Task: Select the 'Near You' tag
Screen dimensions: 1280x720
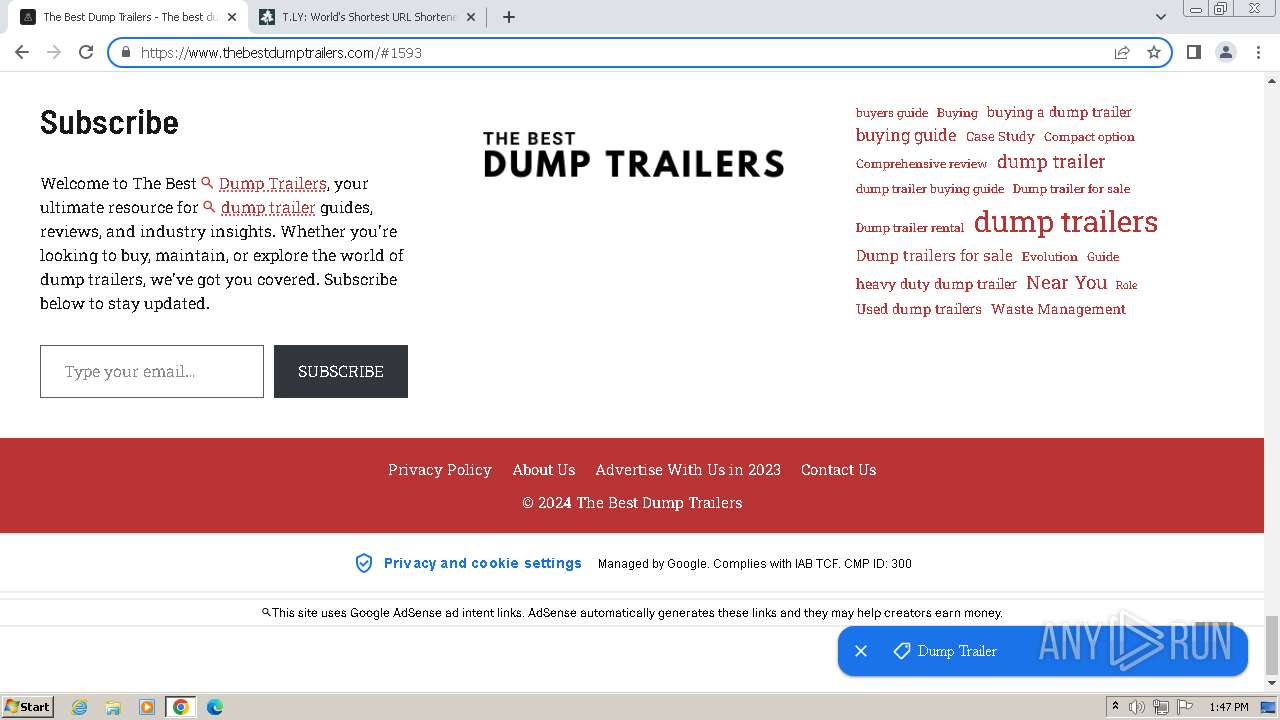Action: 1067,283
